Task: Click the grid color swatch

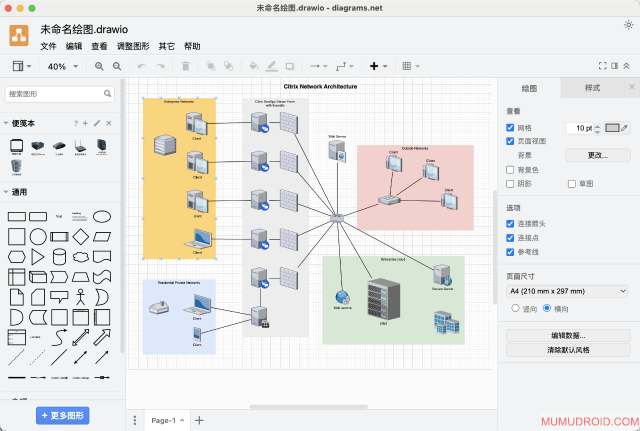Action: tap(616, 128)
